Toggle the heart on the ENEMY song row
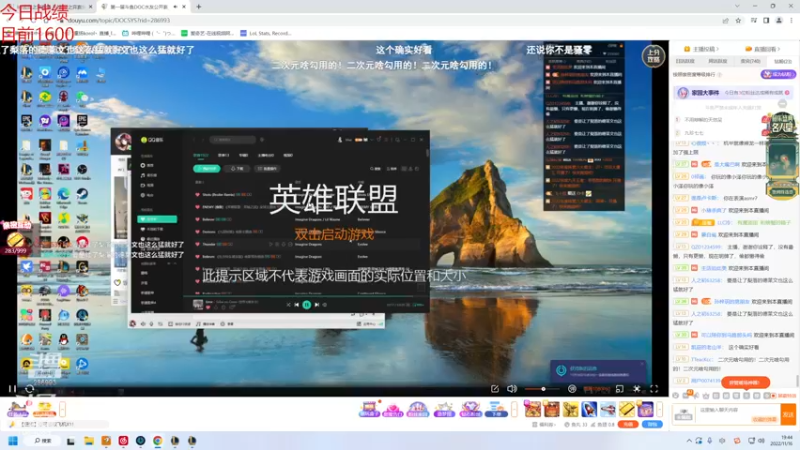 coord(197,207)
